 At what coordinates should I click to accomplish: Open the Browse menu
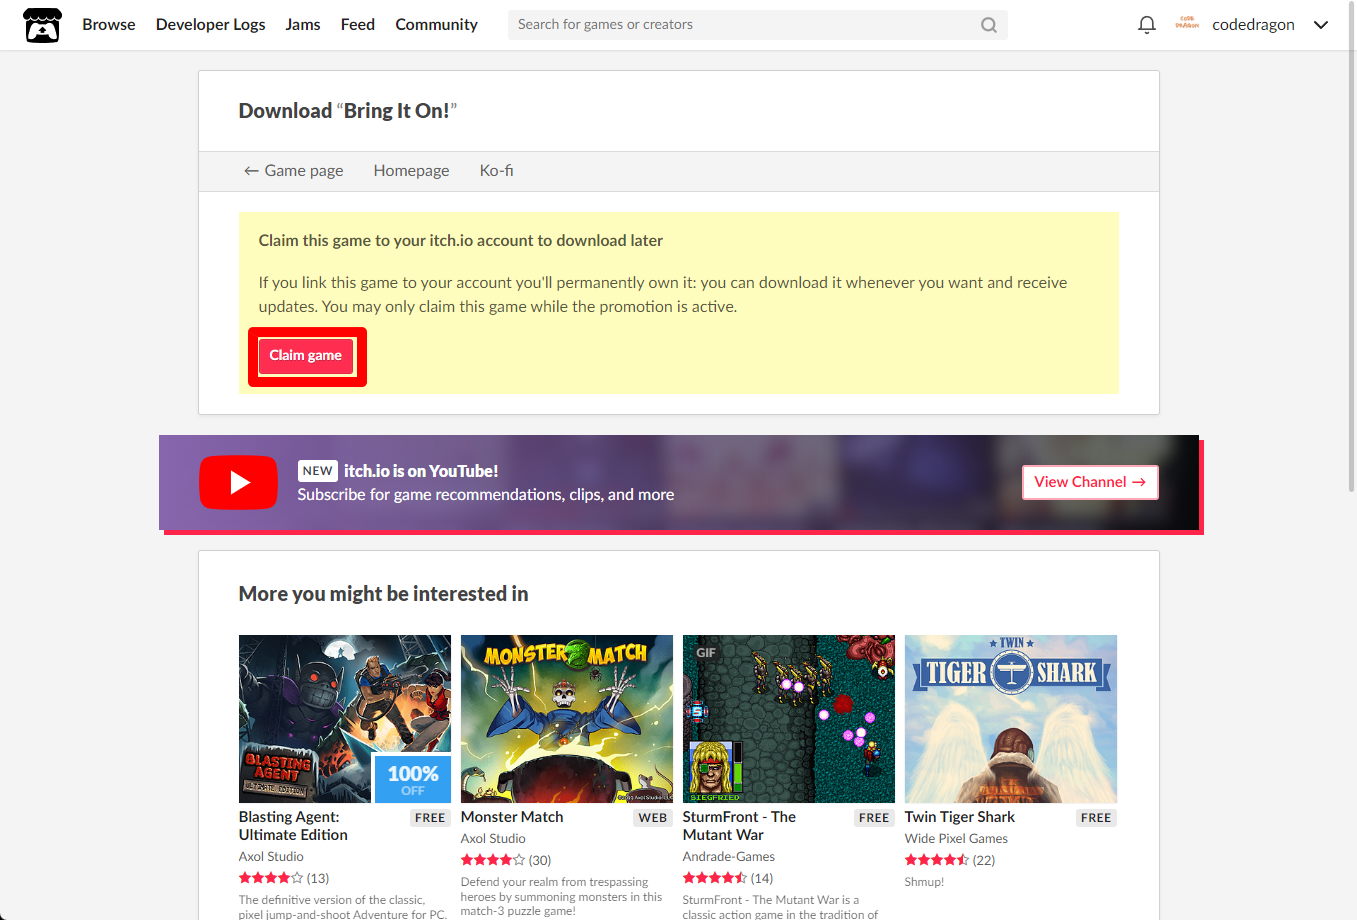109,25
